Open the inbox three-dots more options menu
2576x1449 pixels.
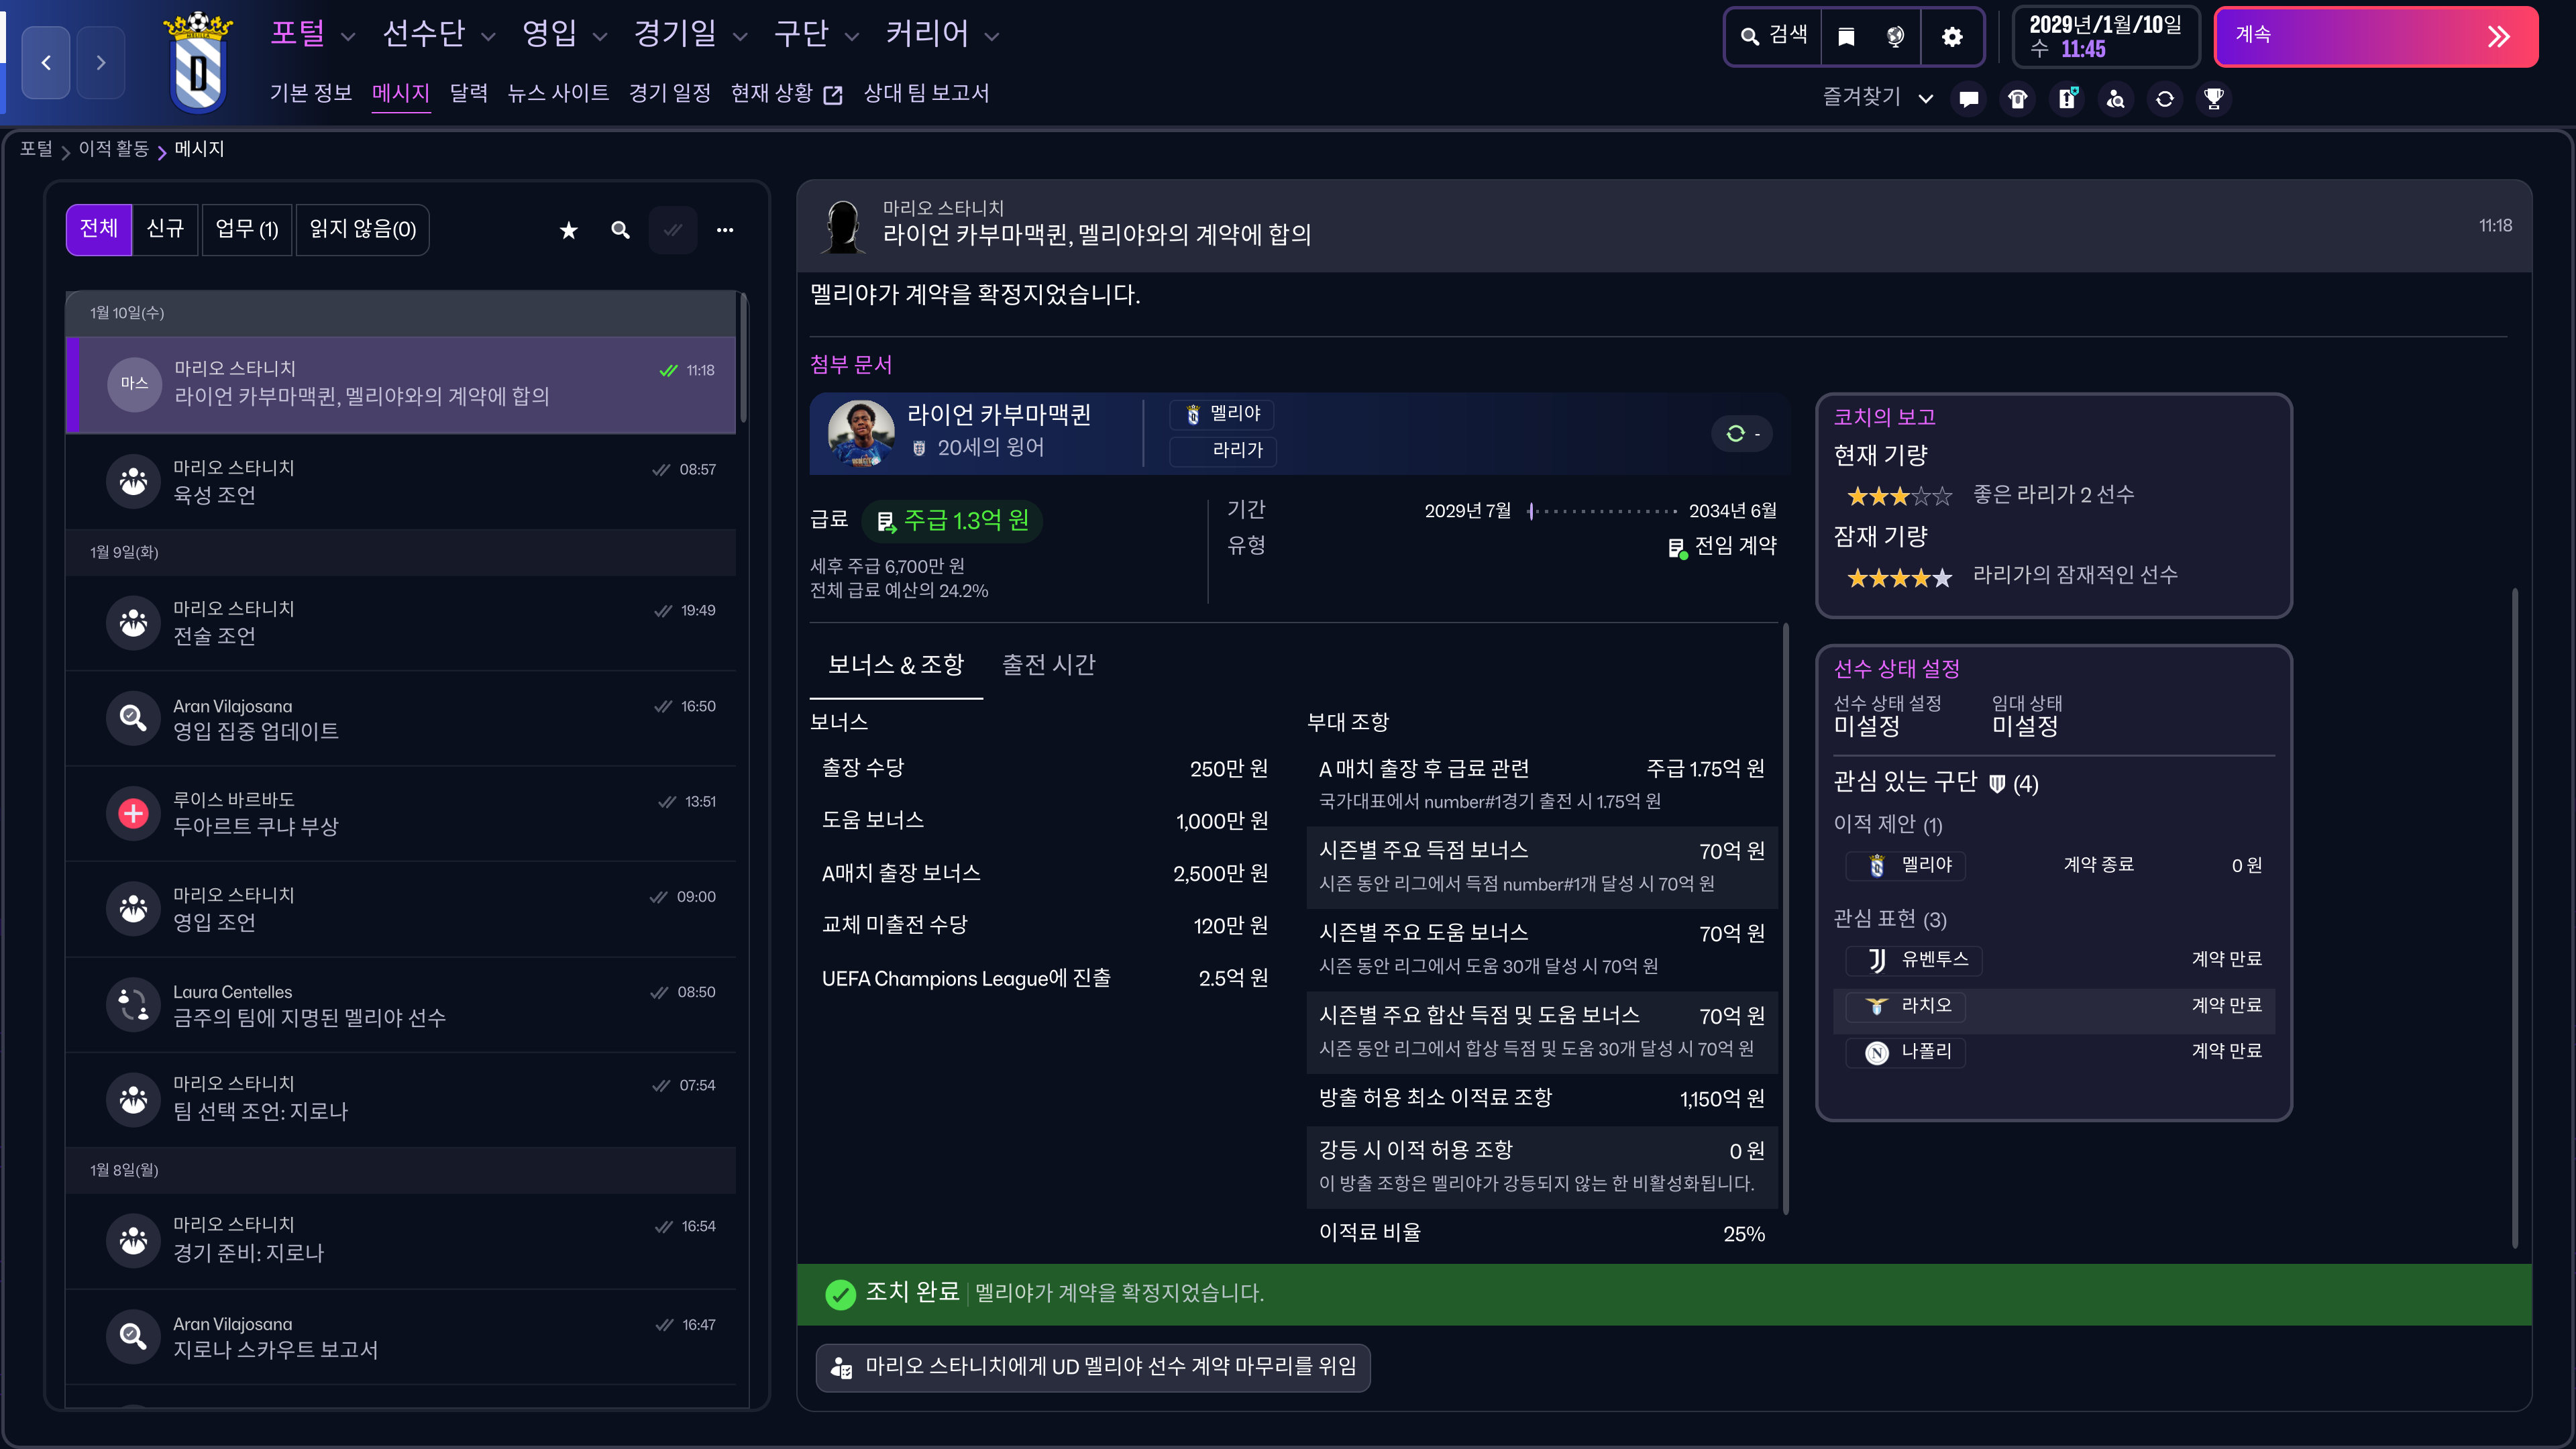(725, 231)
